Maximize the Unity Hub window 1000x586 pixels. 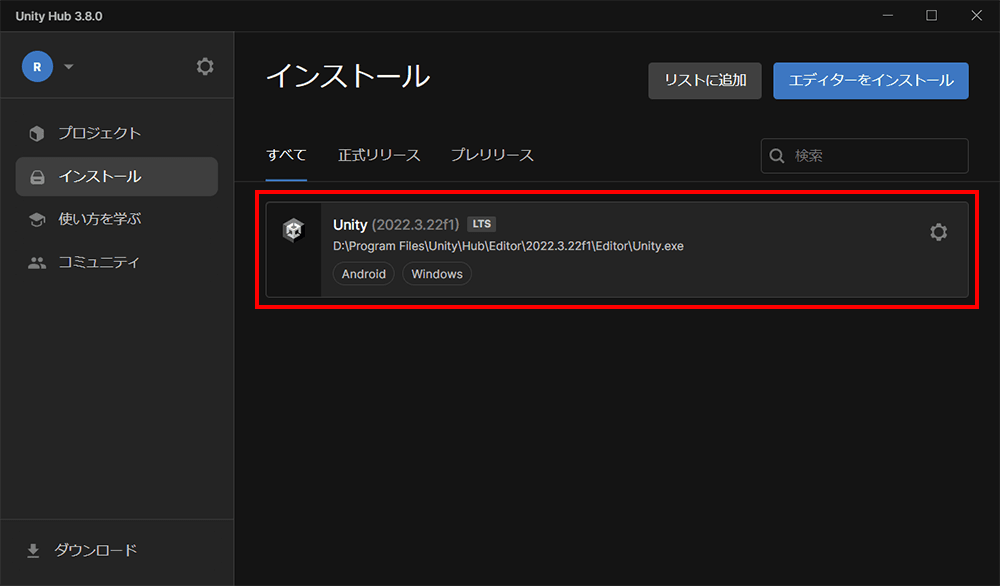coord(932,15)
